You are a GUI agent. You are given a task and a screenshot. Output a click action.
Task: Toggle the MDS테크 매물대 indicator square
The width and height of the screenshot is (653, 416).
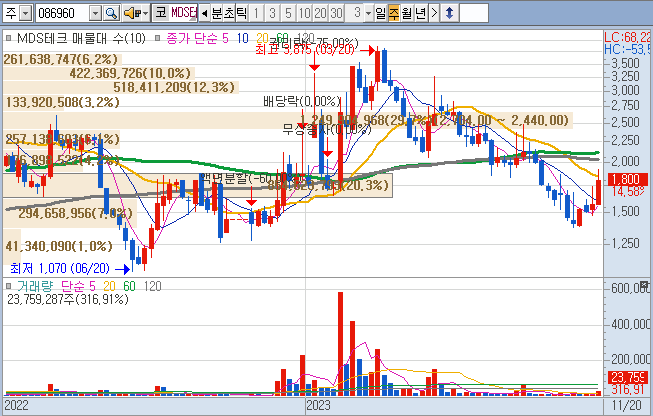[8, 39]
